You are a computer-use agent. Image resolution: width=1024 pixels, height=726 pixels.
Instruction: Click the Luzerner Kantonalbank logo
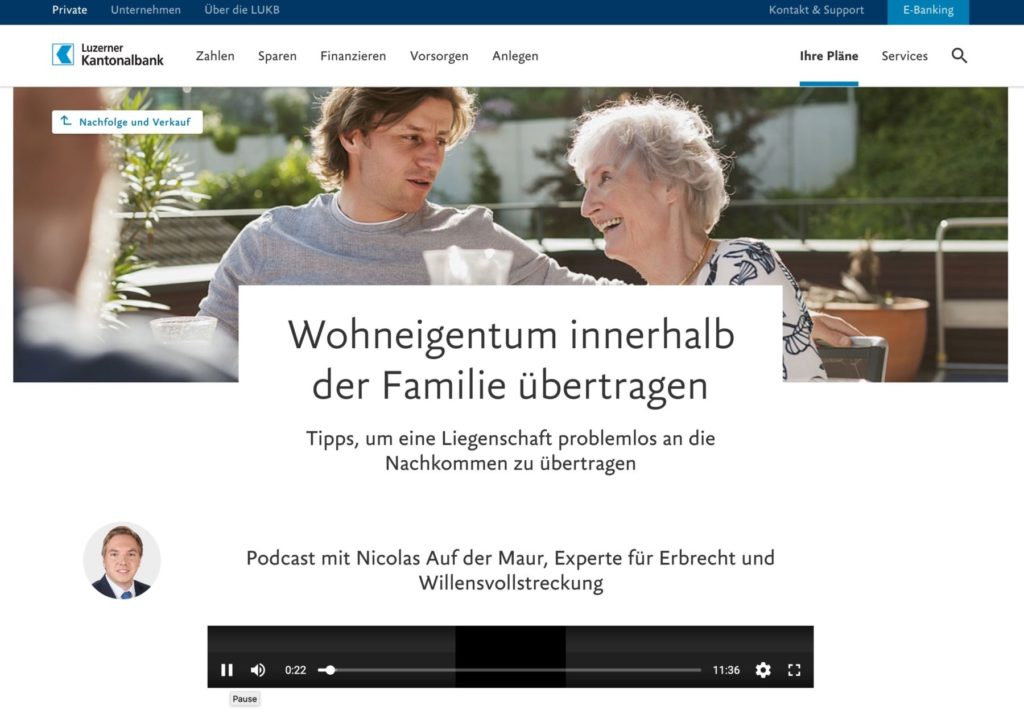[108, 55]
